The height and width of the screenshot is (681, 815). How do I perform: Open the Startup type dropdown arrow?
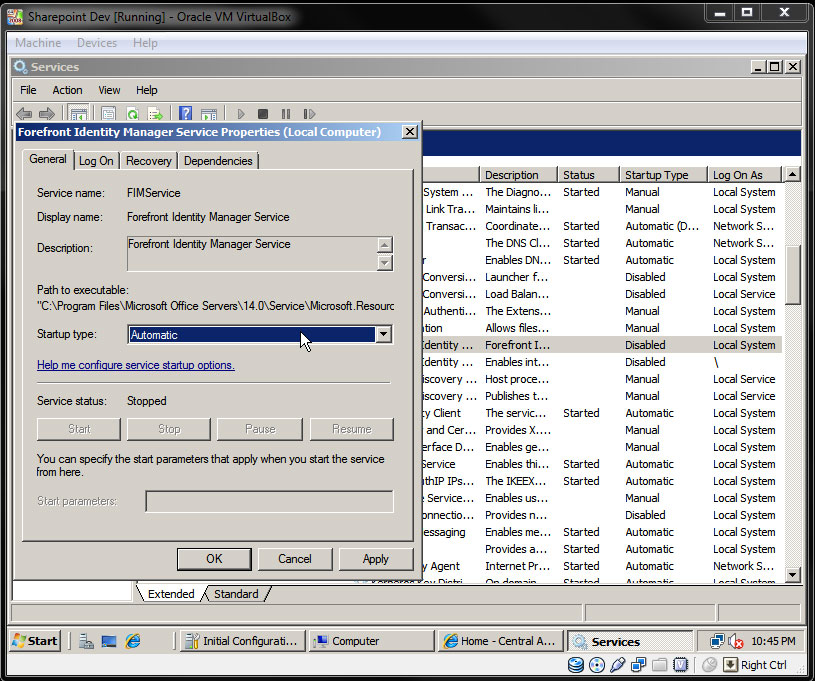[x=384, y=334]
